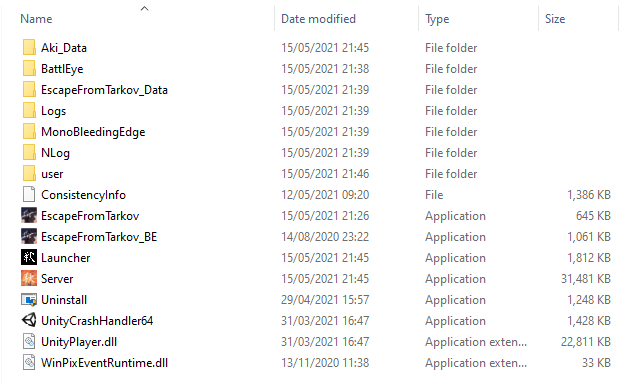Select the UnityPlayer.dll file icon
The height and width of the screenshot is (383, 632).
29,341
